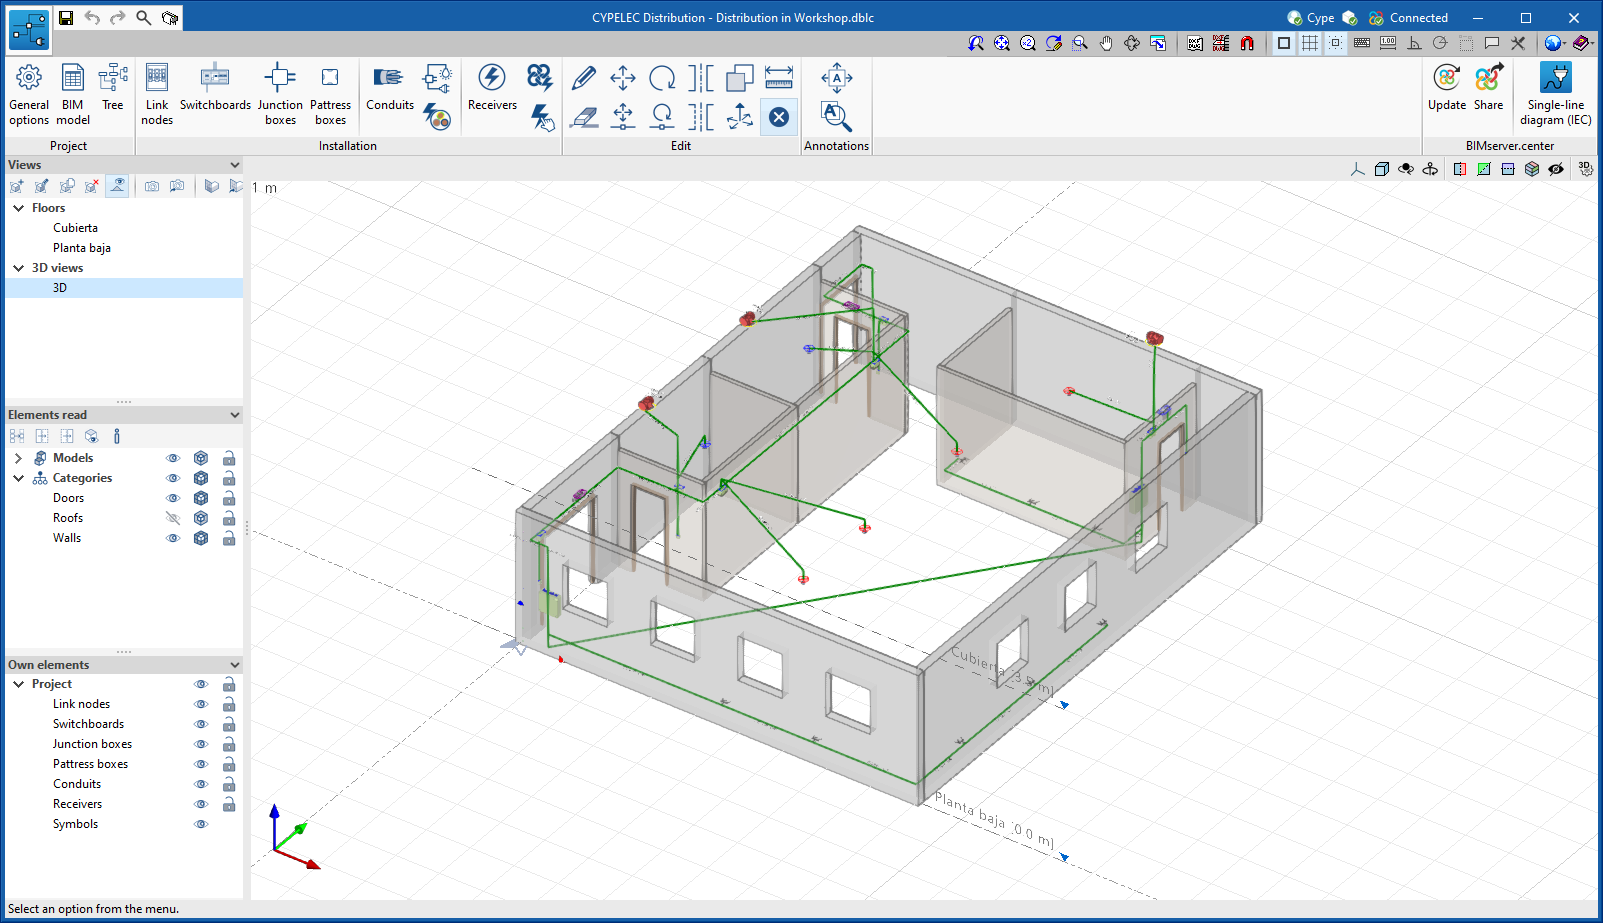This screenshot has width=1603, height=923.
Task: Open the Planta baja floor view
Action: click(82, 248)
